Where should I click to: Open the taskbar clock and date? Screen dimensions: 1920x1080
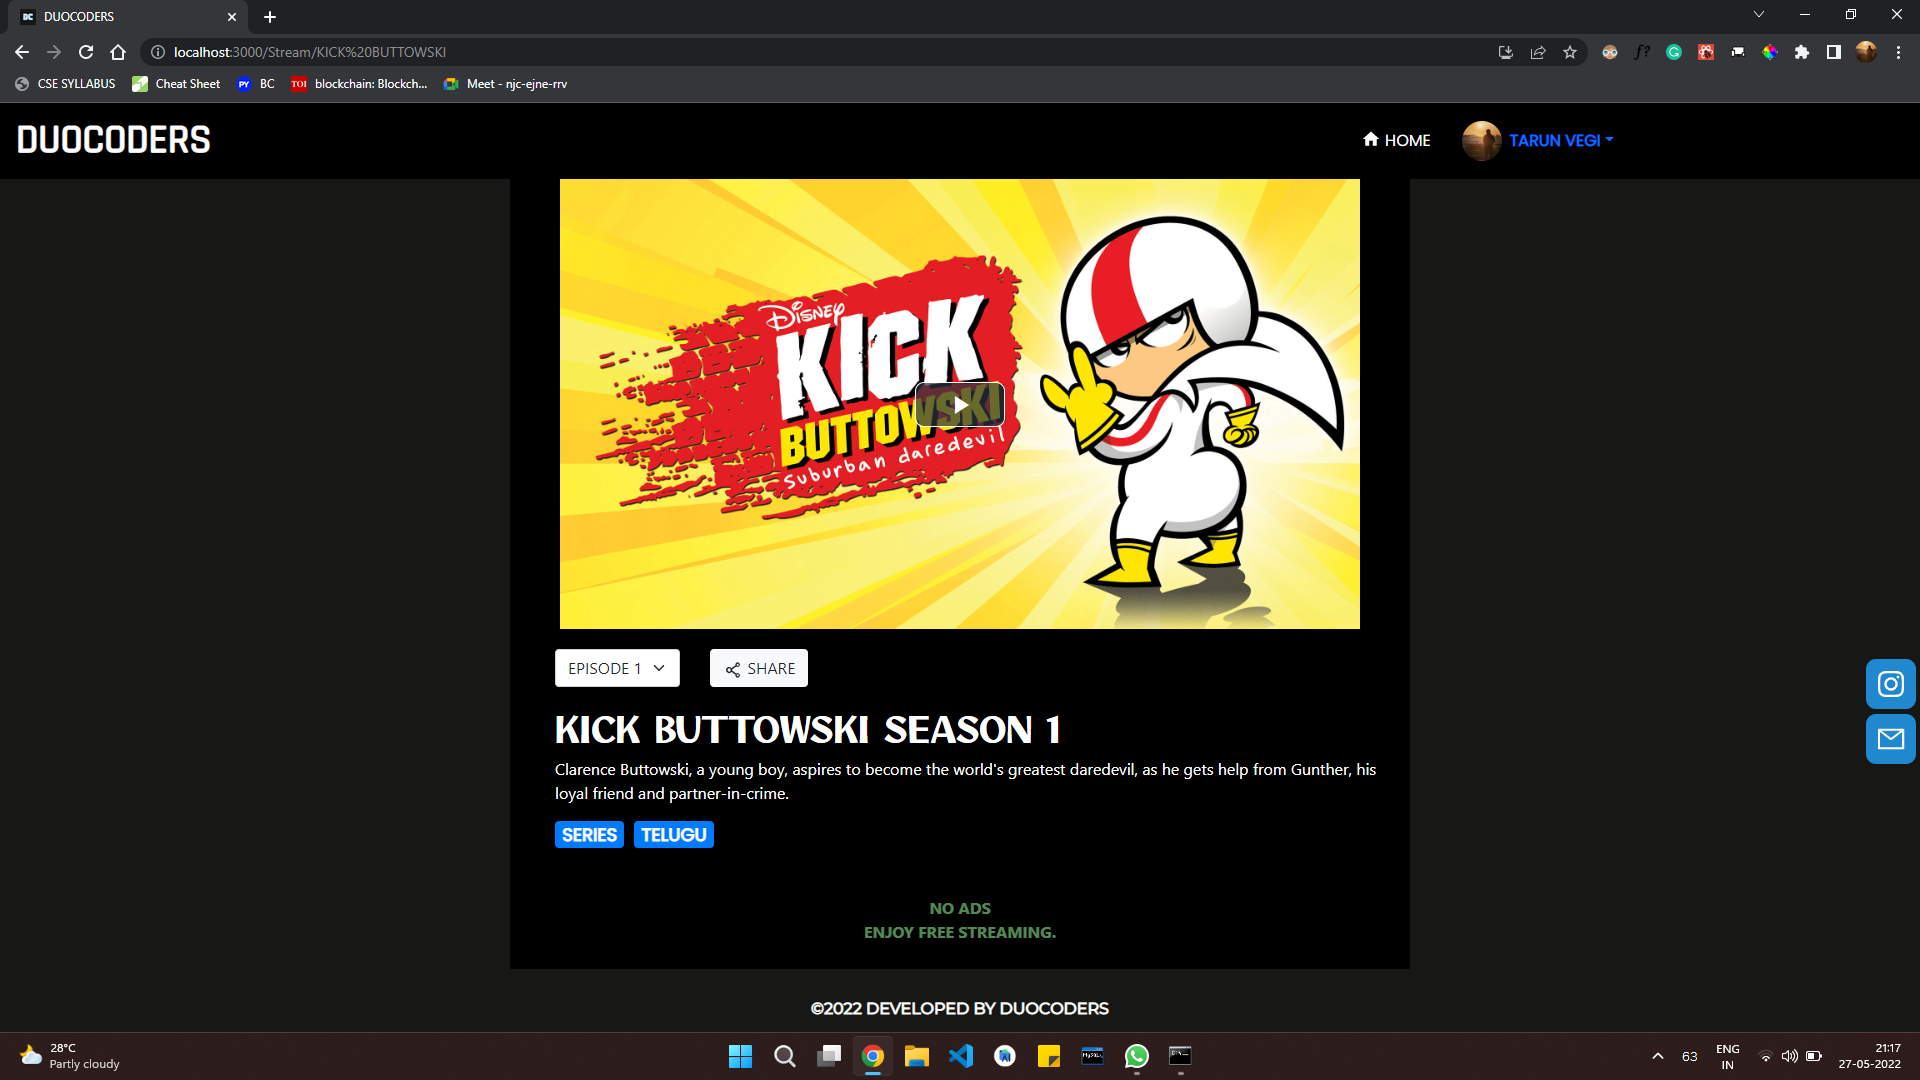1869,1056
